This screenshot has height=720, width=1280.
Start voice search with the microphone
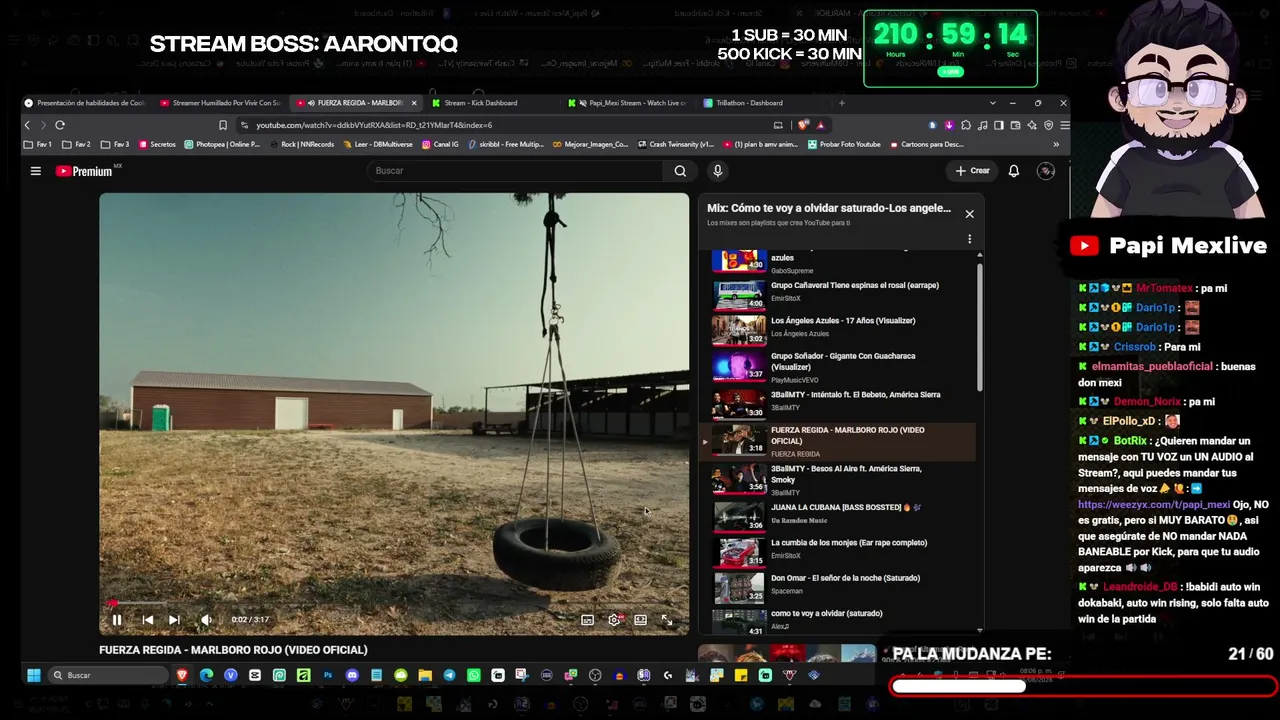coord(717,171)
